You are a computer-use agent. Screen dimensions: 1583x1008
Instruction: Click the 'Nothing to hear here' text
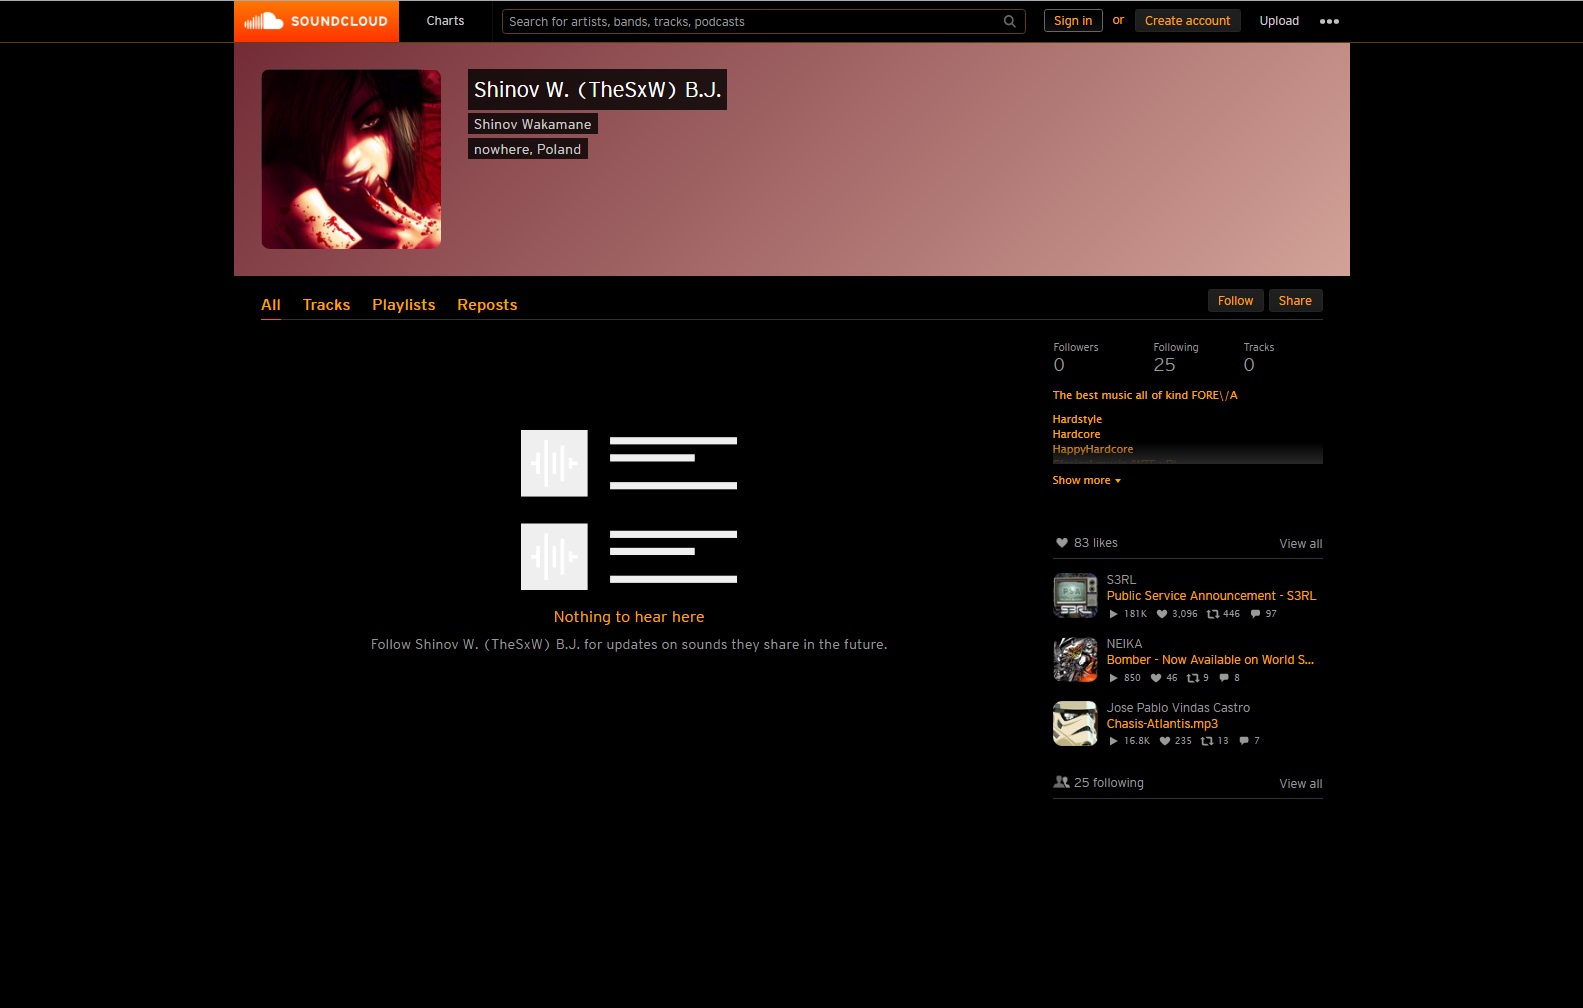(629, 617)
